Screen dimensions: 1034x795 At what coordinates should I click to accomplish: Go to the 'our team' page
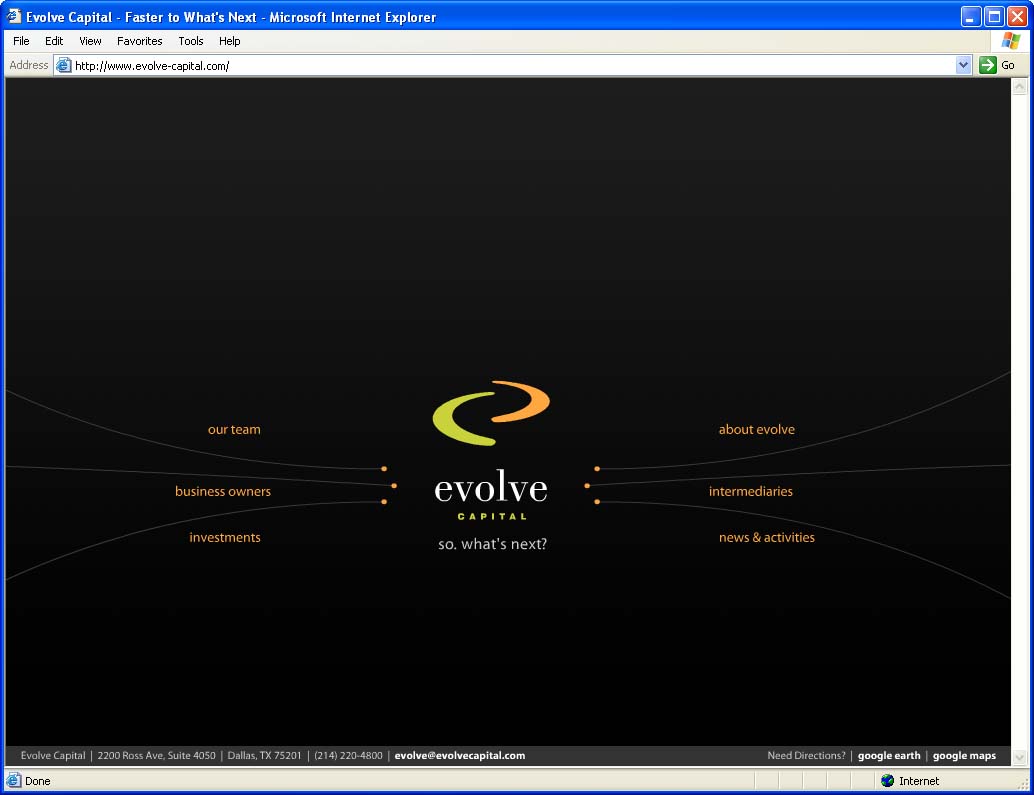[234, 430]
